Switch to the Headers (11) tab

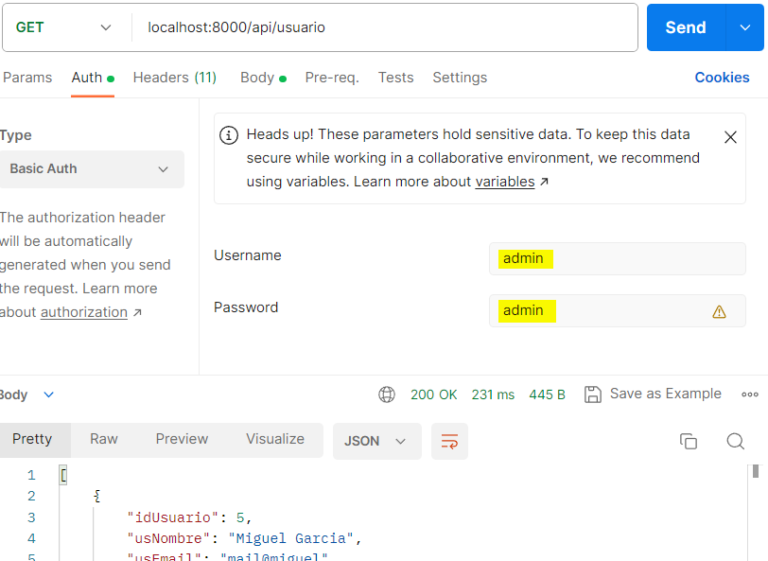click(174, 77)
